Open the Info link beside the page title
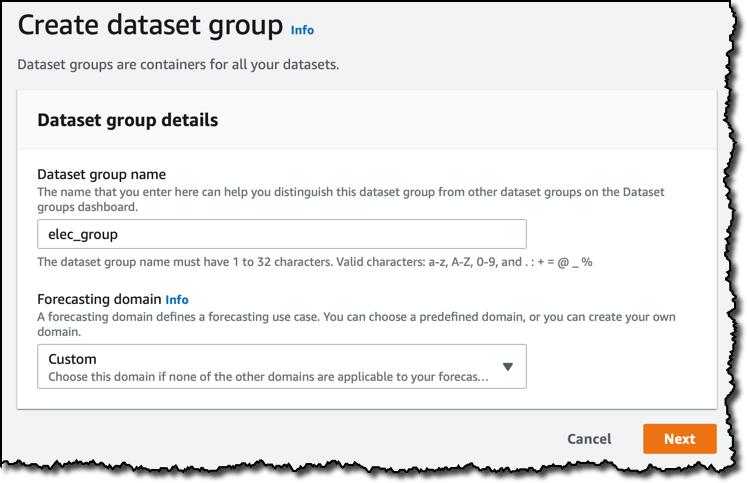Image resolution: width=747 pixels, height=483 pixels. coord(302,30)
